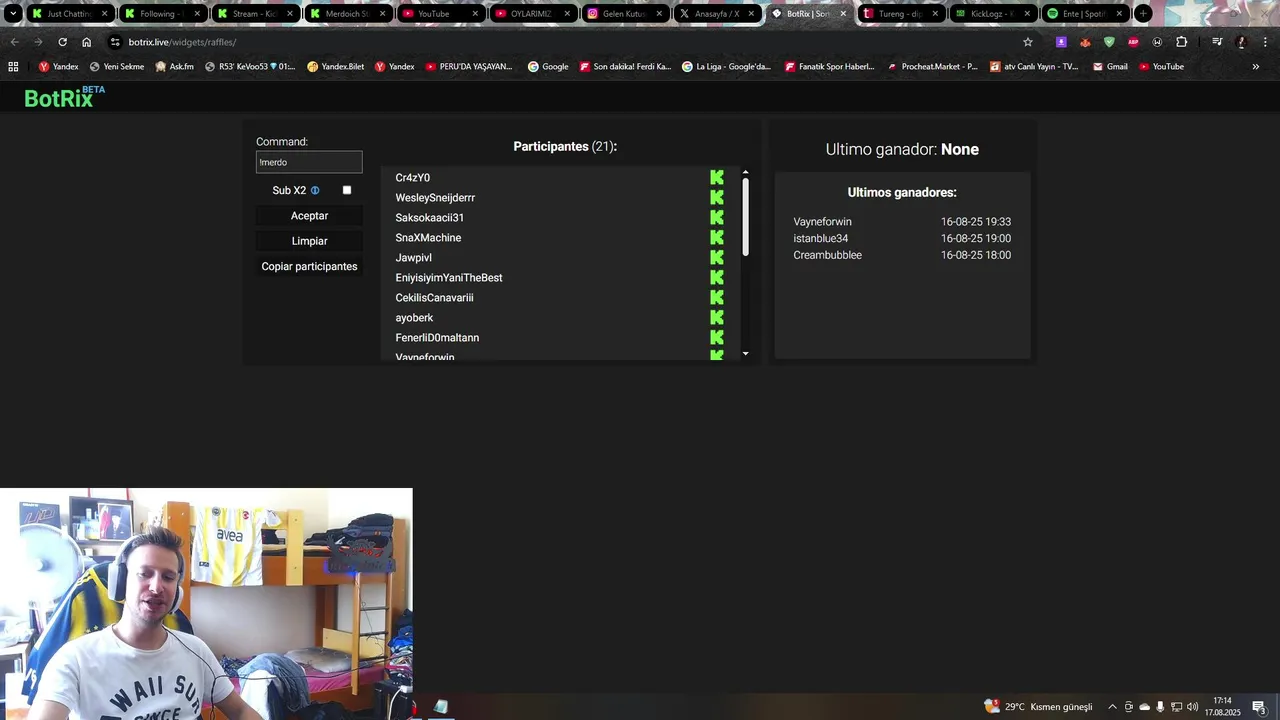Click the ABP extension icon

click(x=1133, y=42)
